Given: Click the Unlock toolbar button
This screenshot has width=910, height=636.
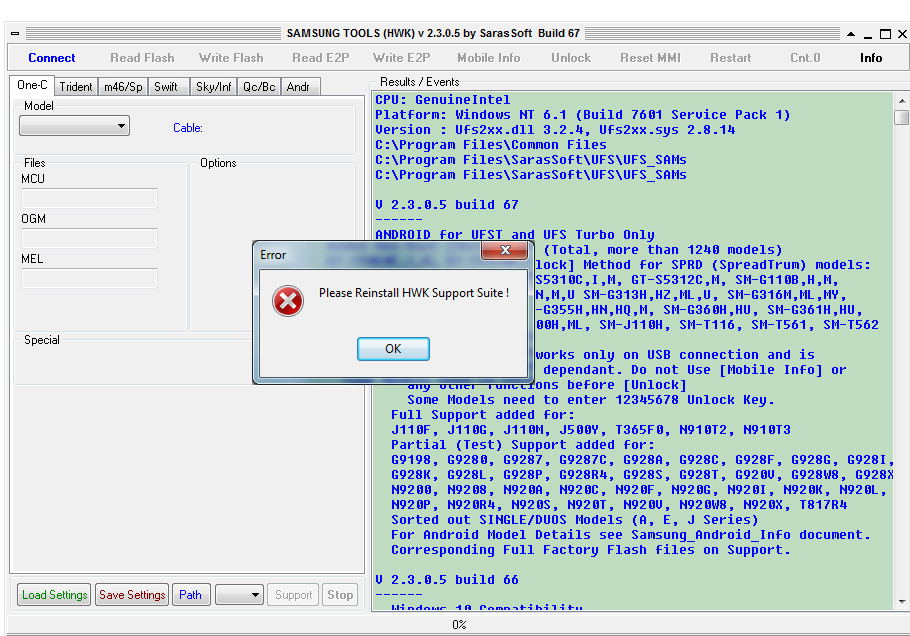Looking at the screenshot, I should tap(571, 58).
